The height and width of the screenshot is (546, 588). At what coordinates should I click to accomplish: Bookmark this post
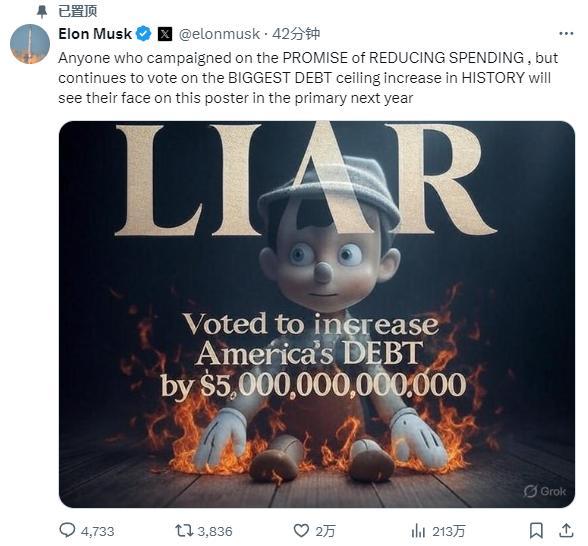pos(536,531)
